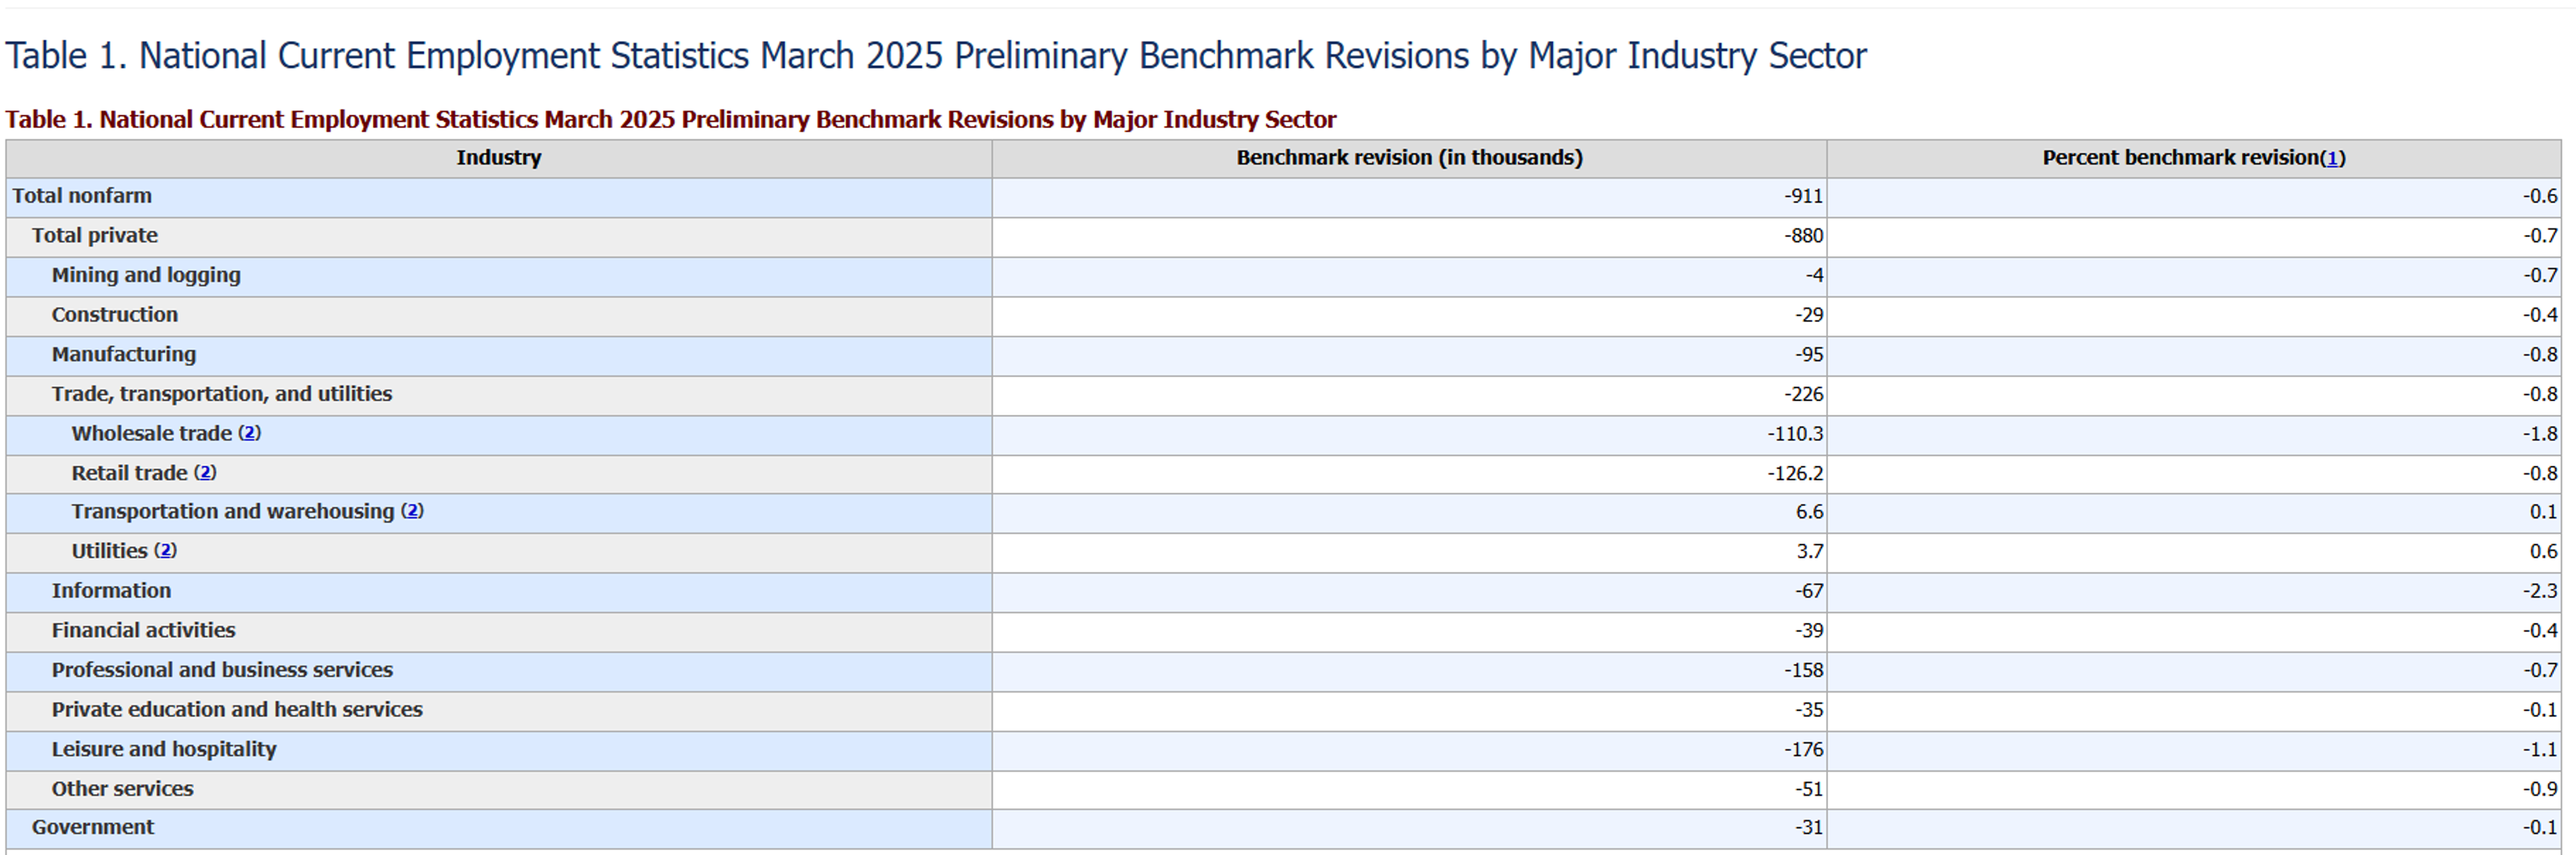Click the -2.3 Information percent value
The image size is (2576, 855).
tap(2540, 591)
